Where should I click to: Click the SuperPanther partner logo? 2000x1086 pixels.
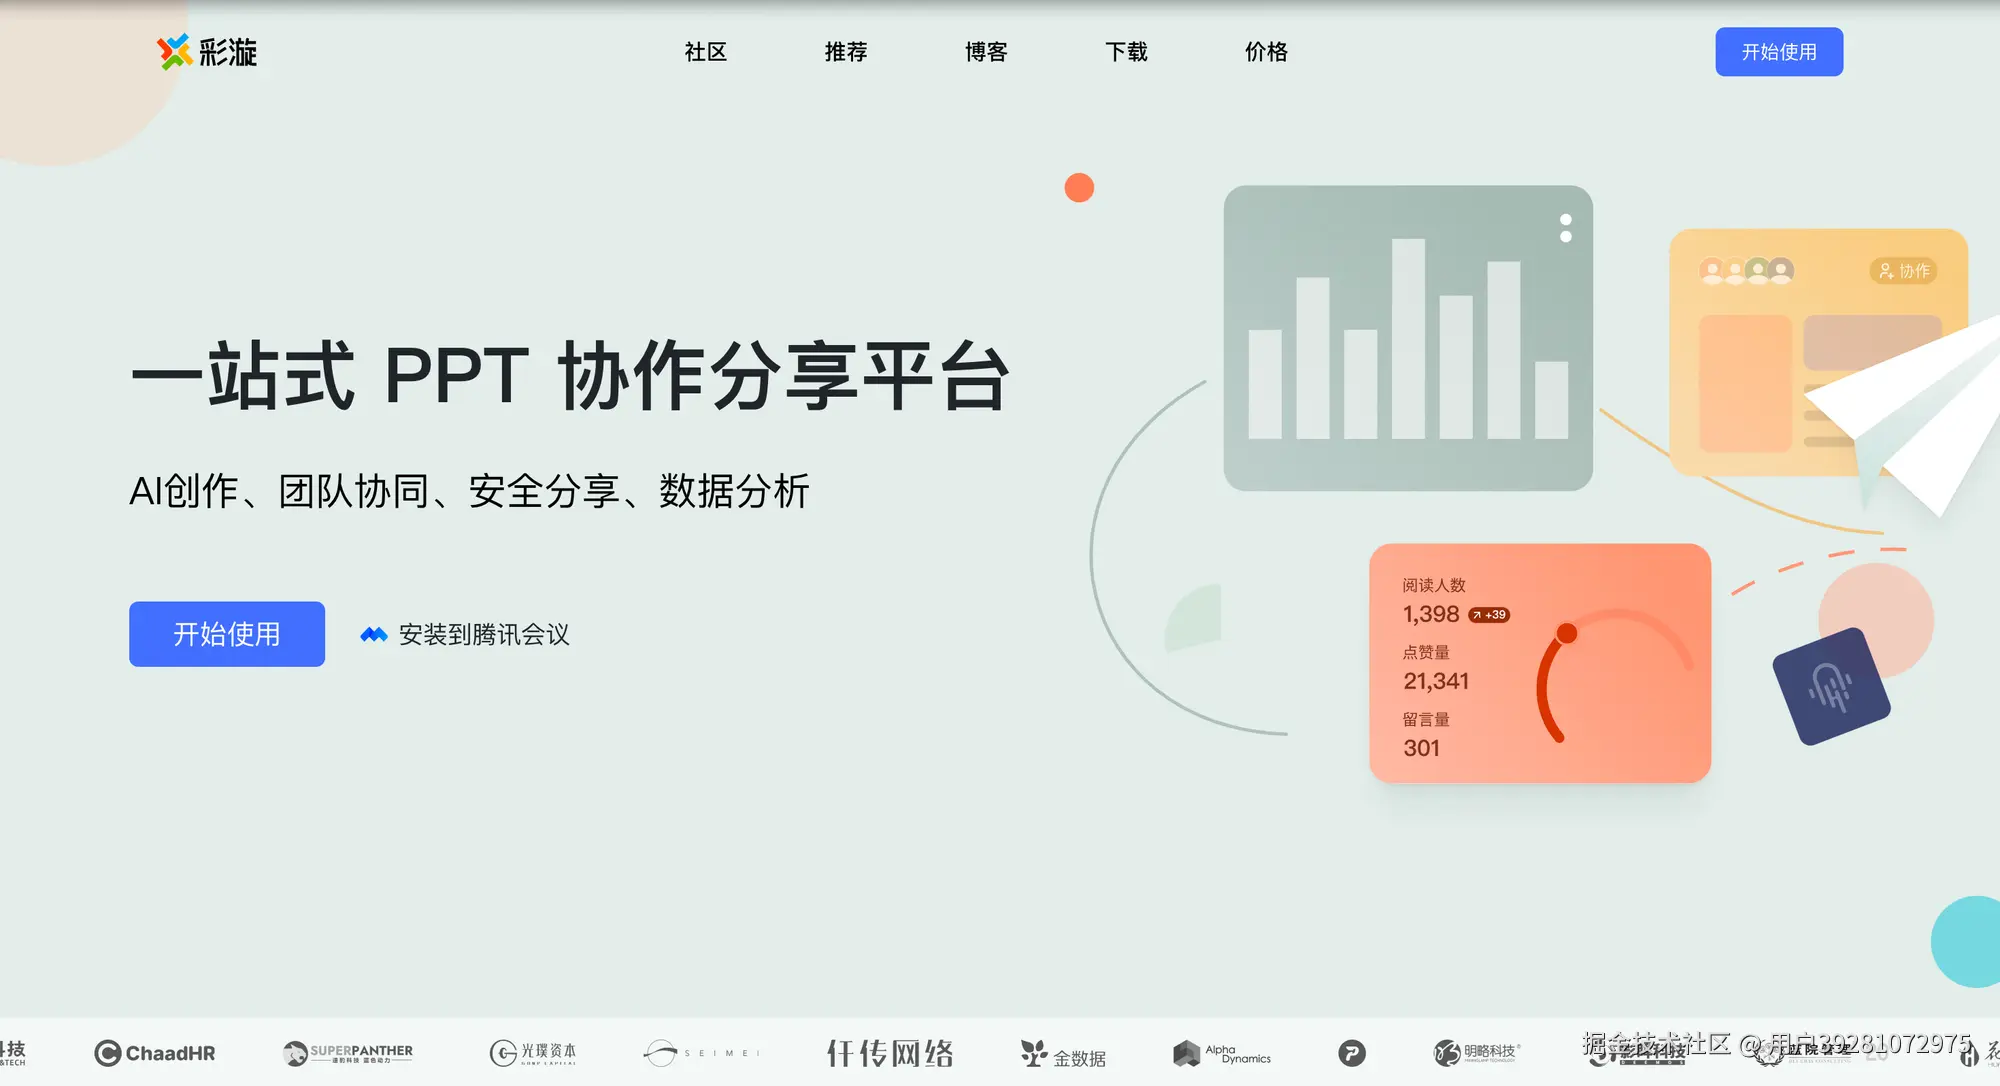pyautogui.click(x=348, y=1053)
